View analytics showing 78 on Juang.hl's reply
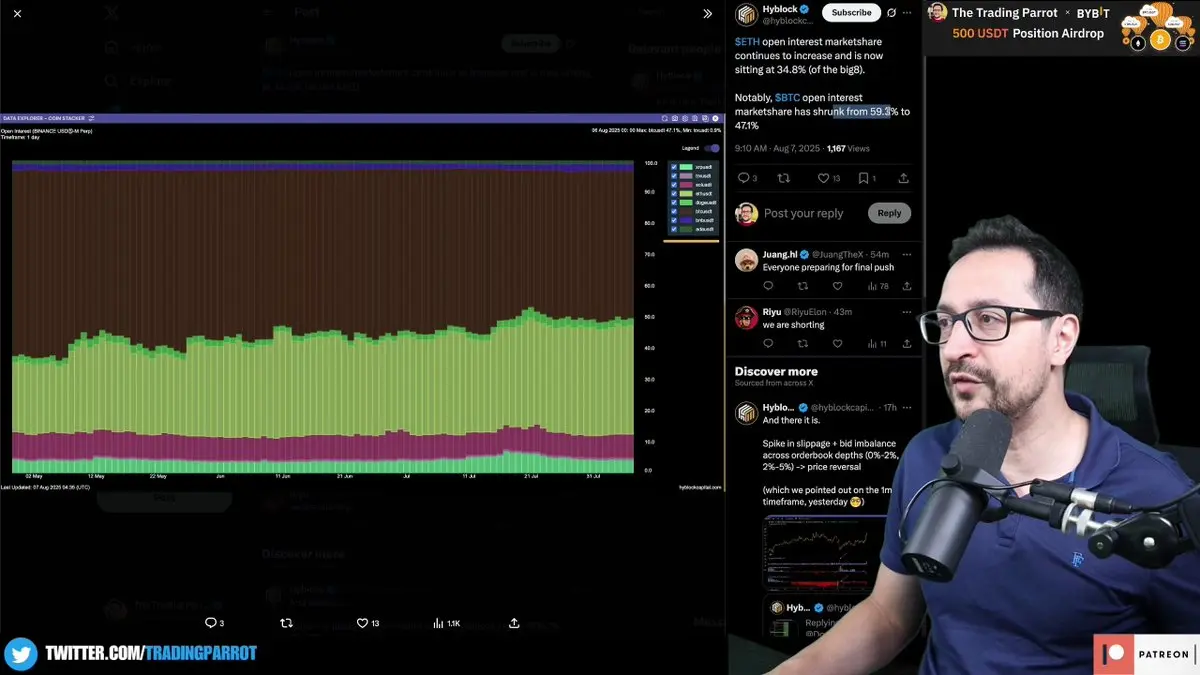 877,286
